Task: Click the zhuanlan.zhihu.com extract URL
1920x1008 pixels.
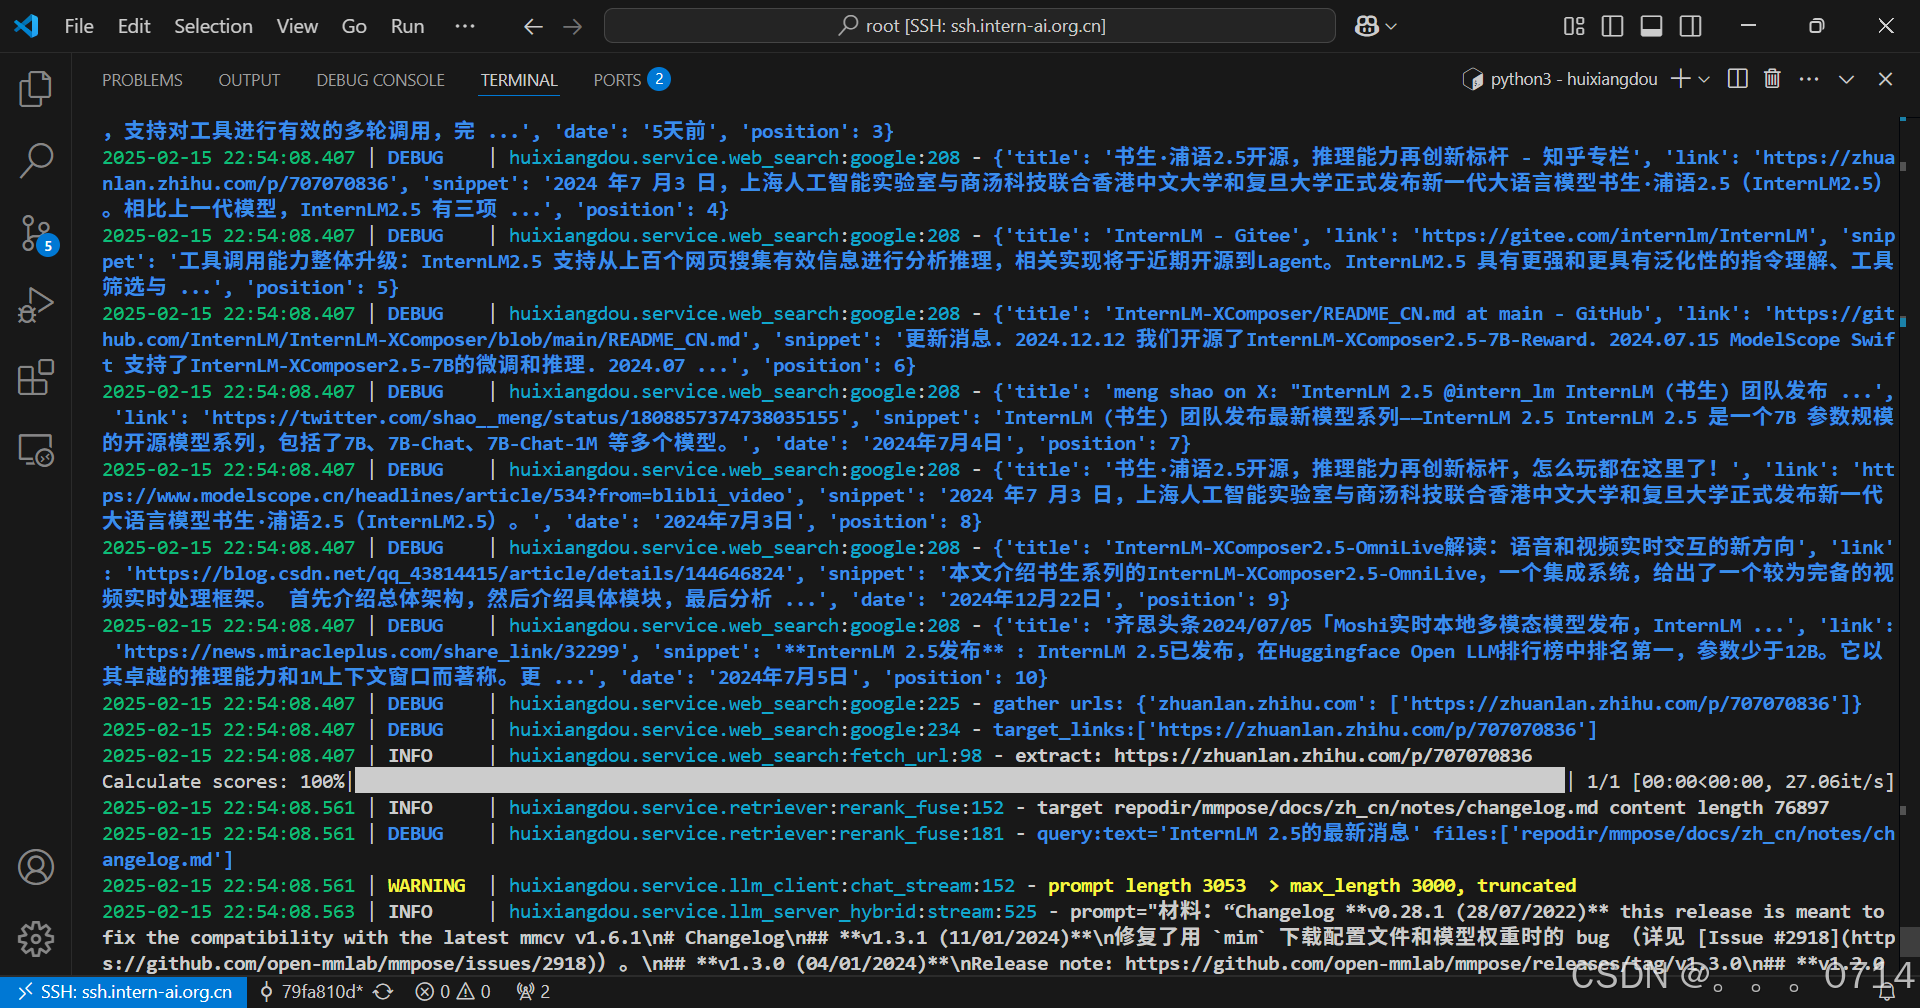Action: coord(1323,756)
